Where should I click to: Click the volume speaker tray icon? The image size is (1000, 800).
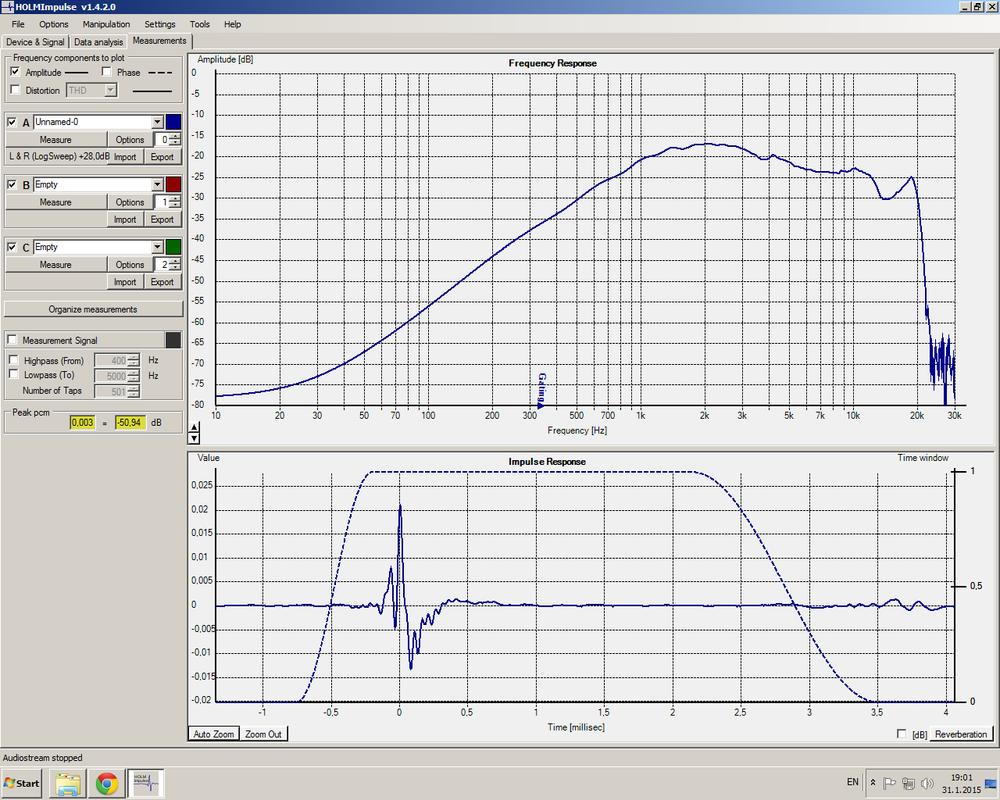coord(927,783)
